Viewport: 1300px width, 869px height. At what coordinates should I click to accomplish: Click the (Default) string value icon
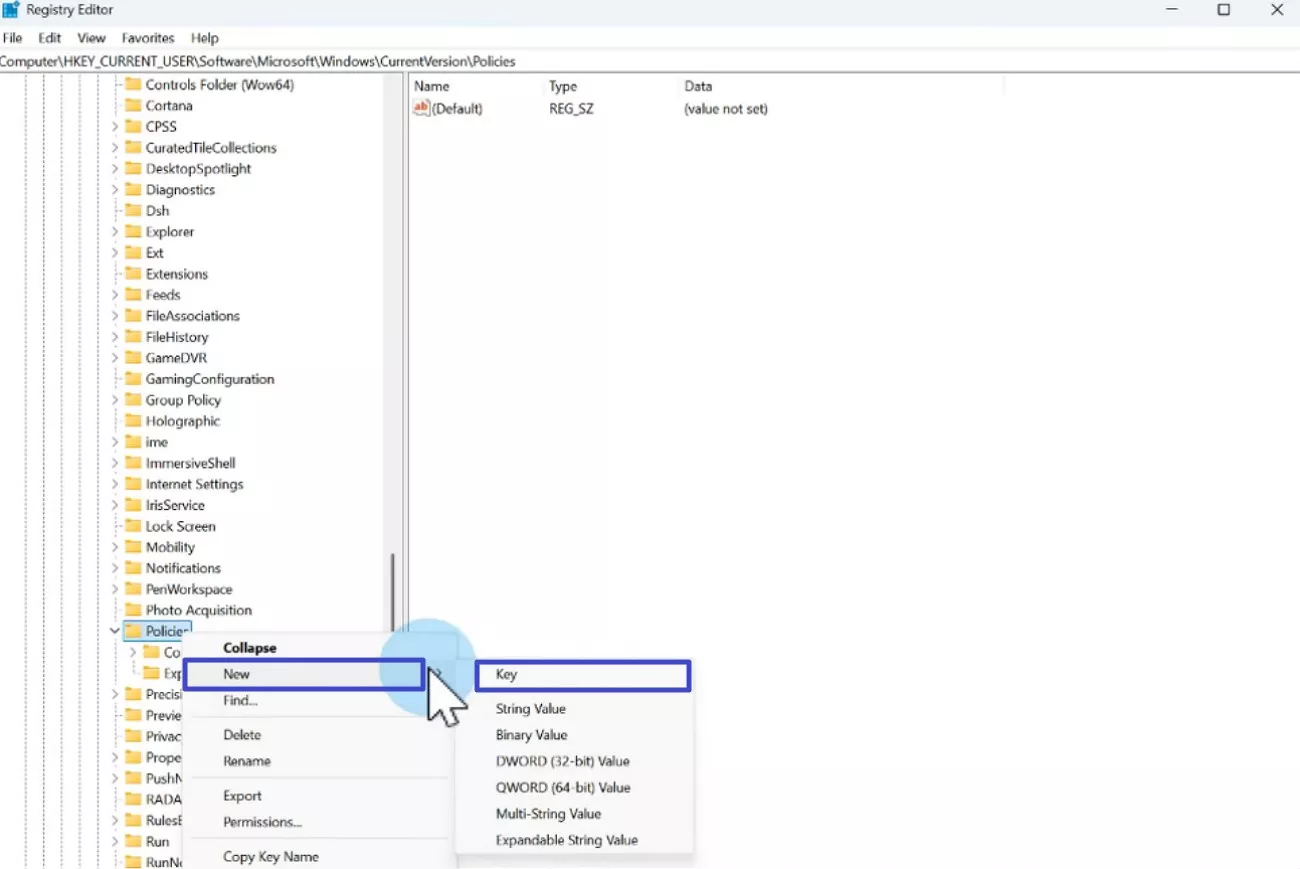[421, 109]
